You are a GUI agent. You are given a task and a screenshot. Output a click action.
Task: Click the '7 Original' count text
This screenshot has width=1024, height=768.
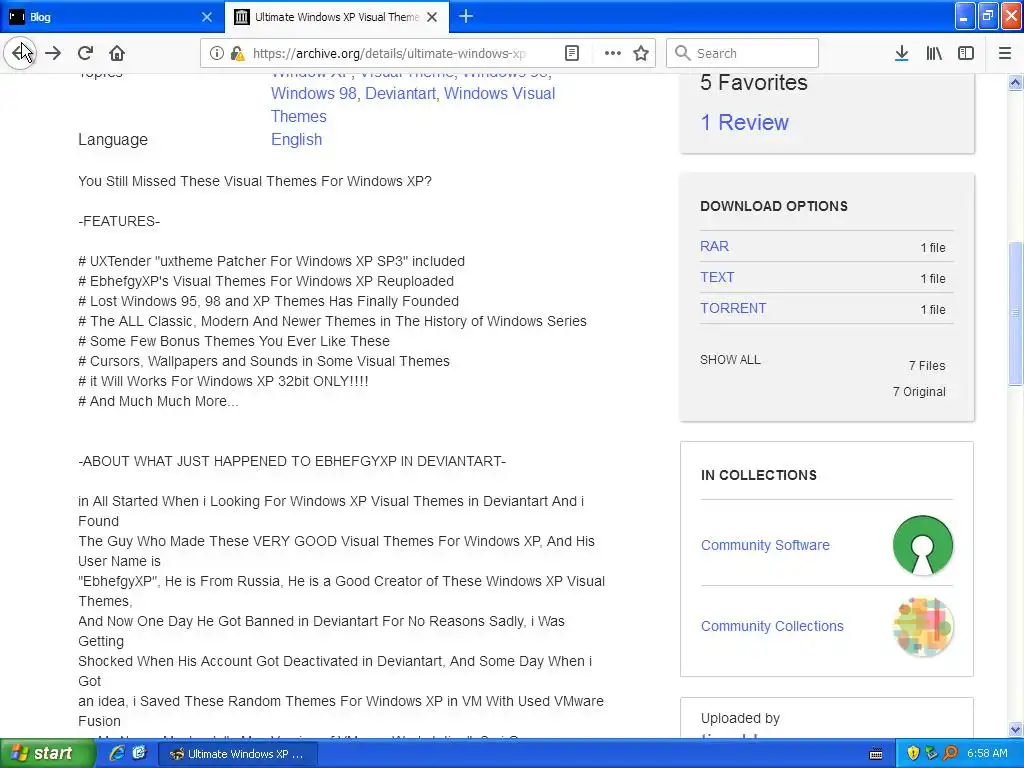click(x=919, y=392)
